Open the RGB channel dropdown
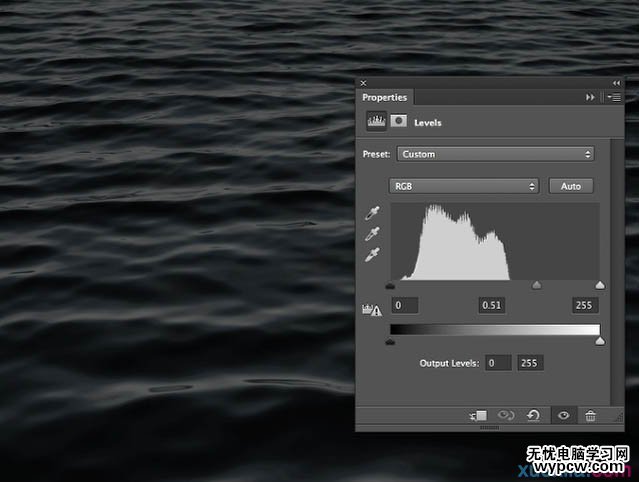 464,186
